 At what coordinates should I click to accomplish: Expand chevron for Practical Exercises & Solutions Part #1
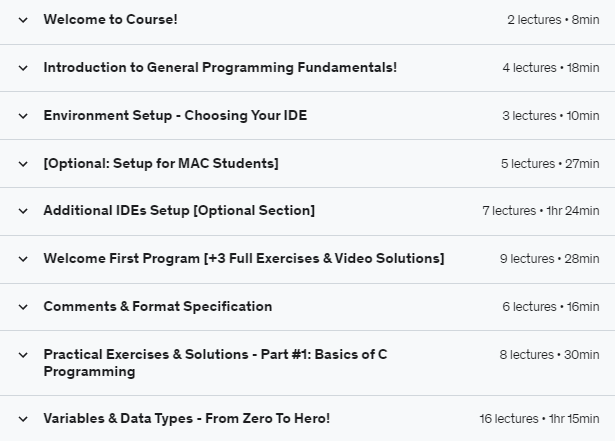pyautogui.click(x=23, y=355)
